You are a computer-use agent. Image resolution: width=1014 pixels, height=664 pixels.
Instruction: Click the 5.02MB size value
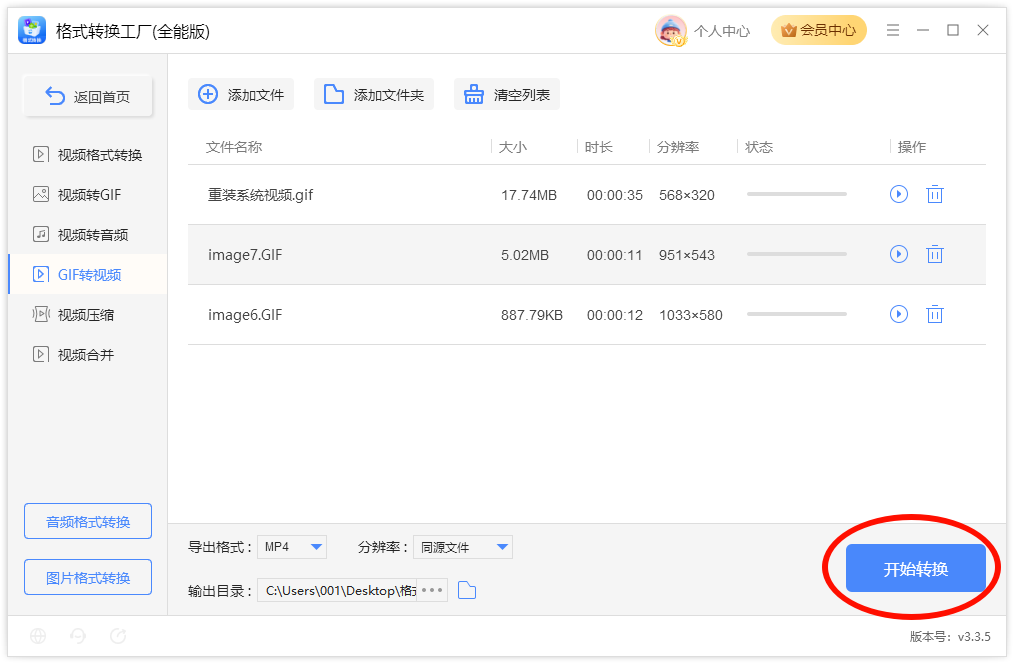point(524,255)
